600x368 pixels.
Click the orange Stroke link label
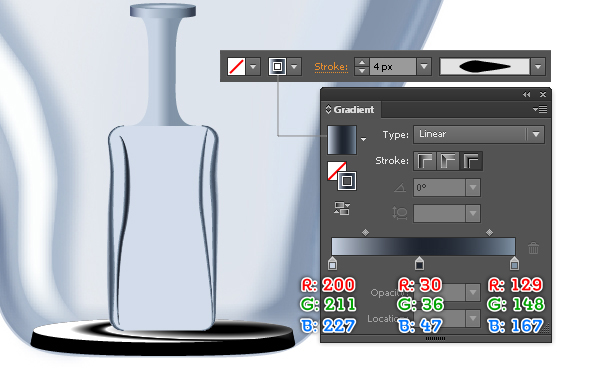[331, 67]
